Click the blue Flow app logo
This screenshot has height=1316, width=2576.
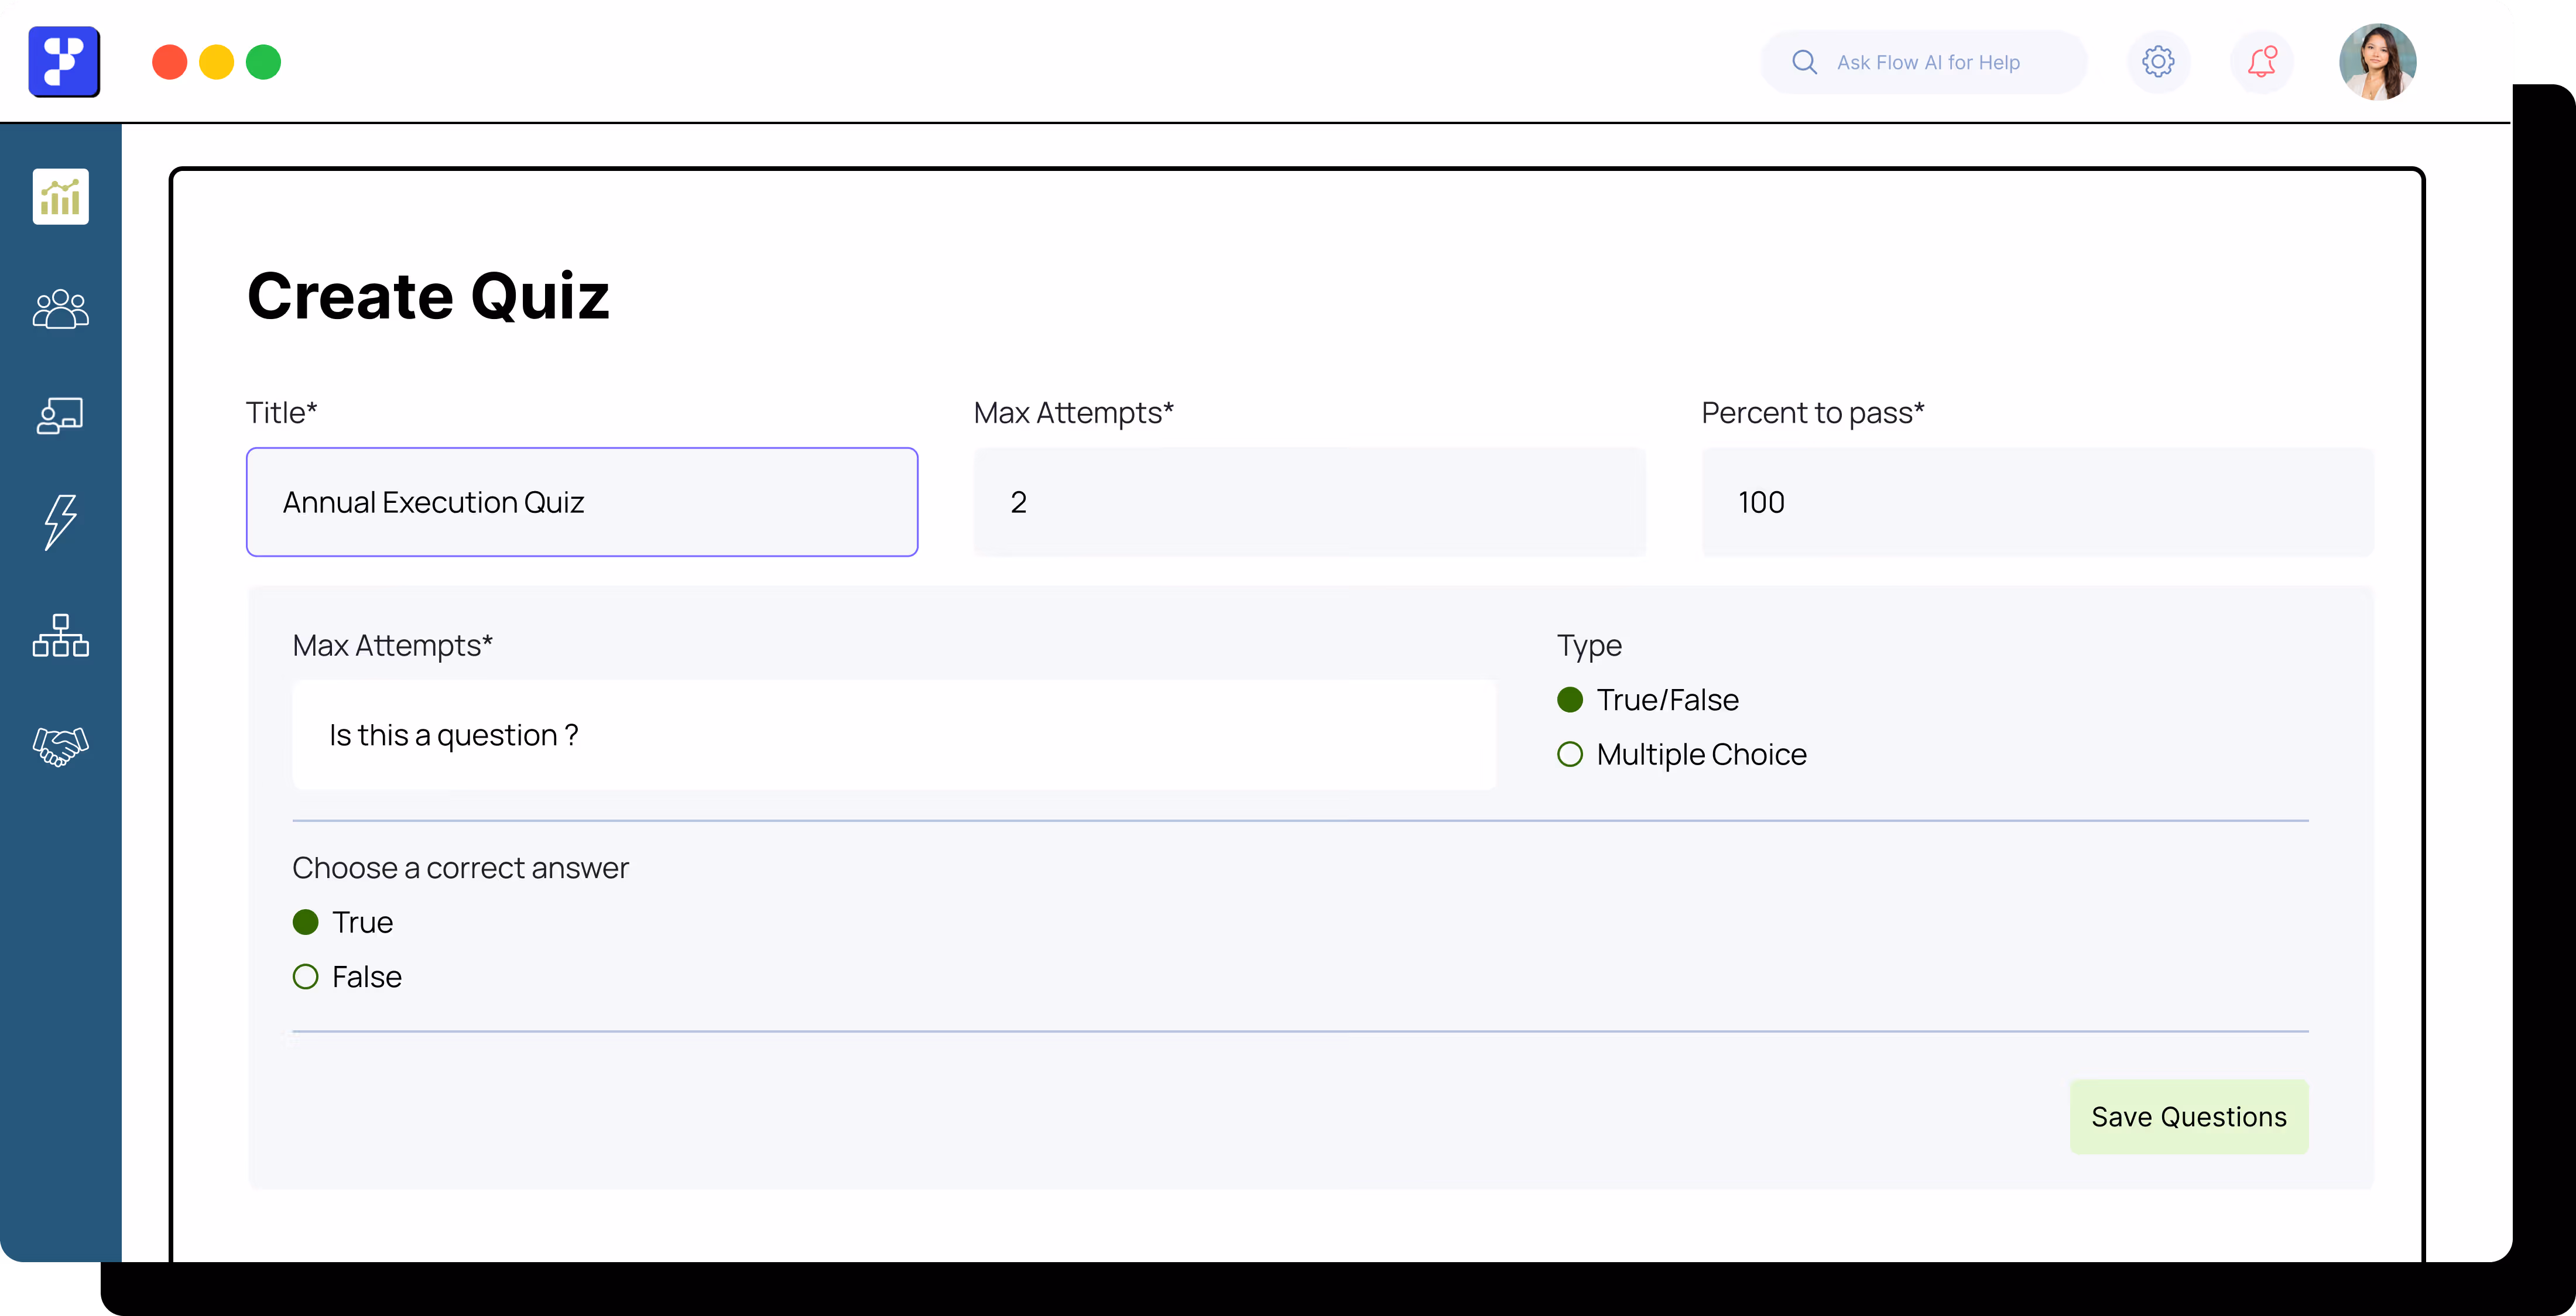click(x=64, y=62)
